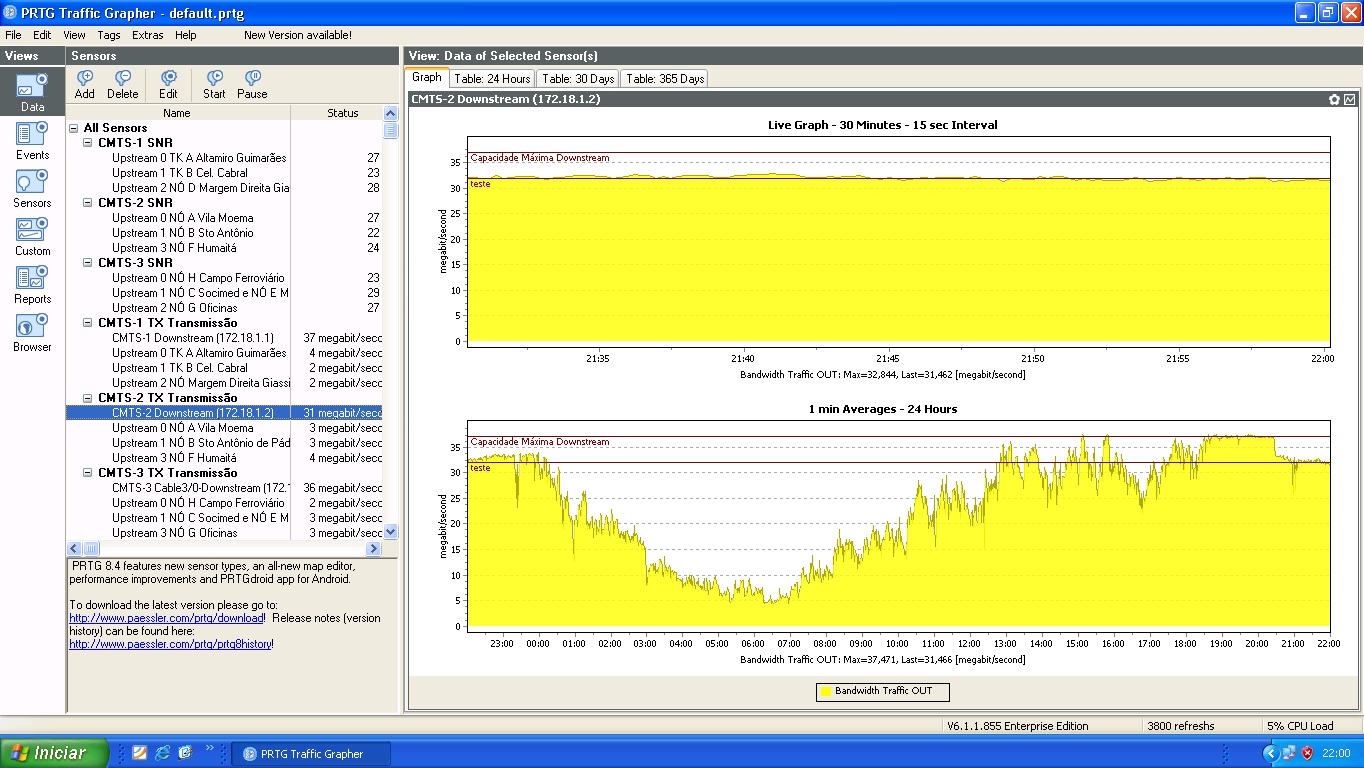Click the 3800 refreshs status entry
This screenshot has height=768, width=1364.
coord(1181,726)
